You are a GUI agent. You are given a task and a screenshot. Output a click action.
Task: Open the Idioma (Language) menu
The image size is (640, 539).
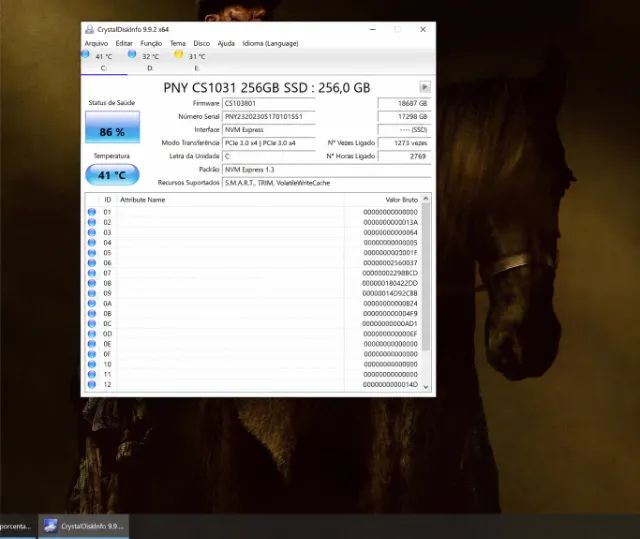click(270, 43)
